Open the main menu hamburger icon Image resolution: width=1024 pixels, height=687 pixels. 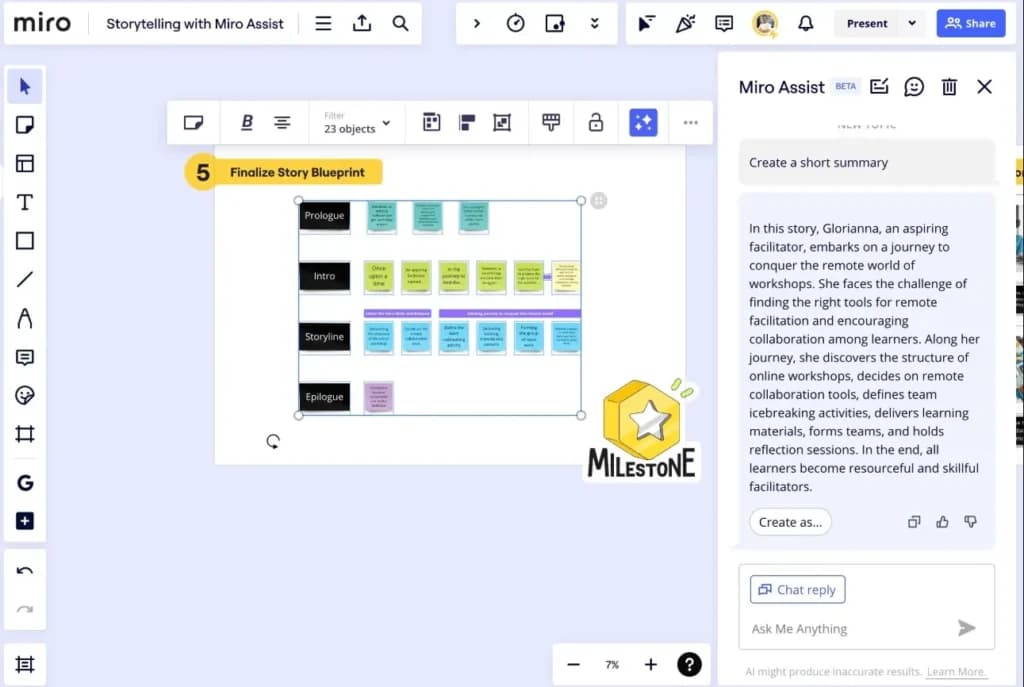[x=323, y=24]
